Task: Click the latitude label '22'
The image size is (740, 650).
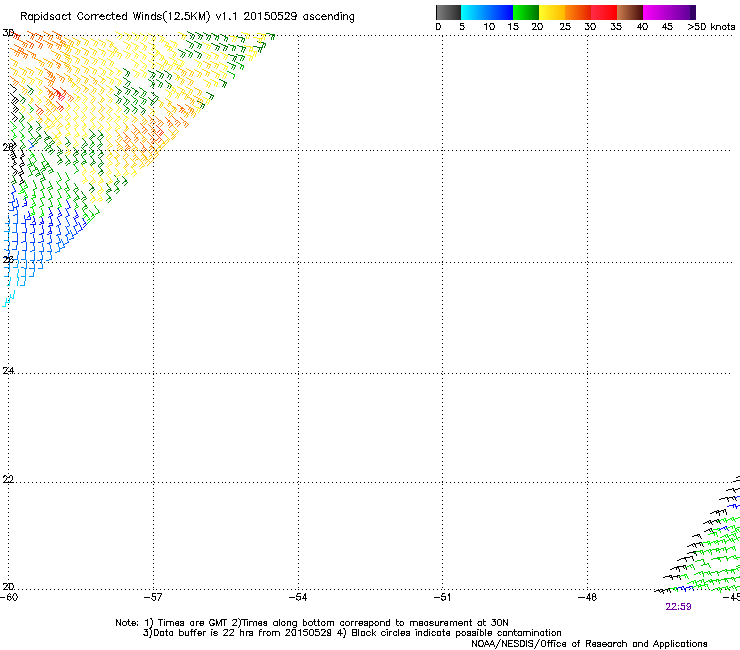Action: tap(8, 479)
